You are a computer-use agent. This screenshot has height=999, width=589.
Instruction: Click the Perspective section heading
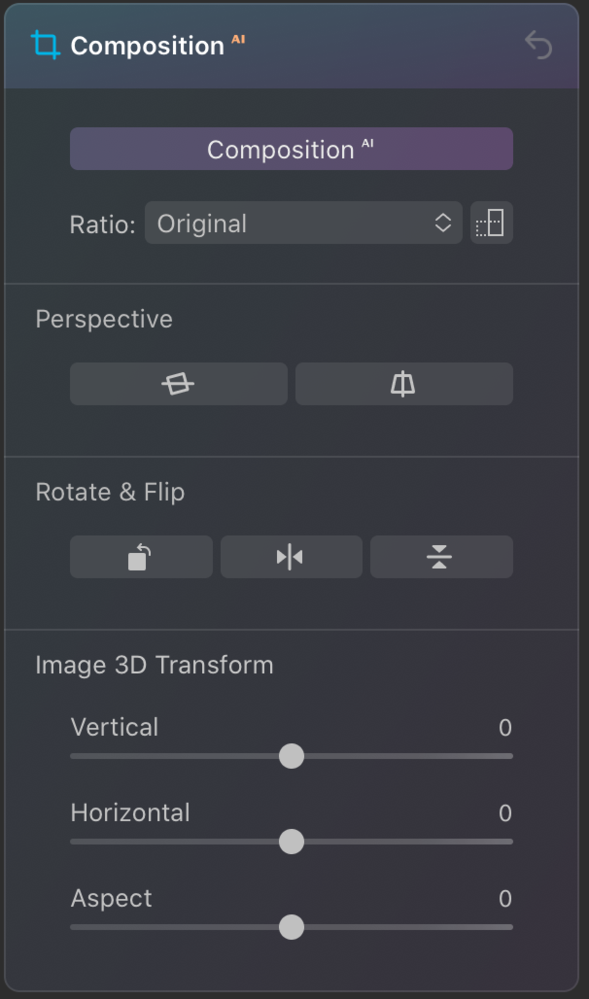coord(104,319)
